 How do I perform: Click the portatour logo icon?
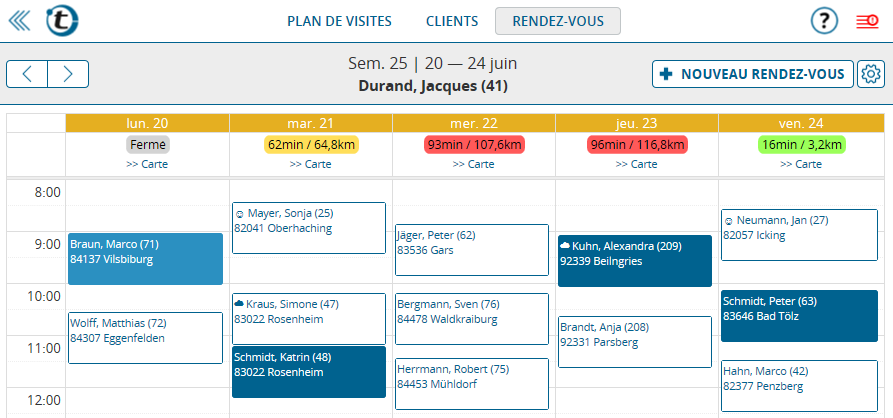click(x=62, y=21)
